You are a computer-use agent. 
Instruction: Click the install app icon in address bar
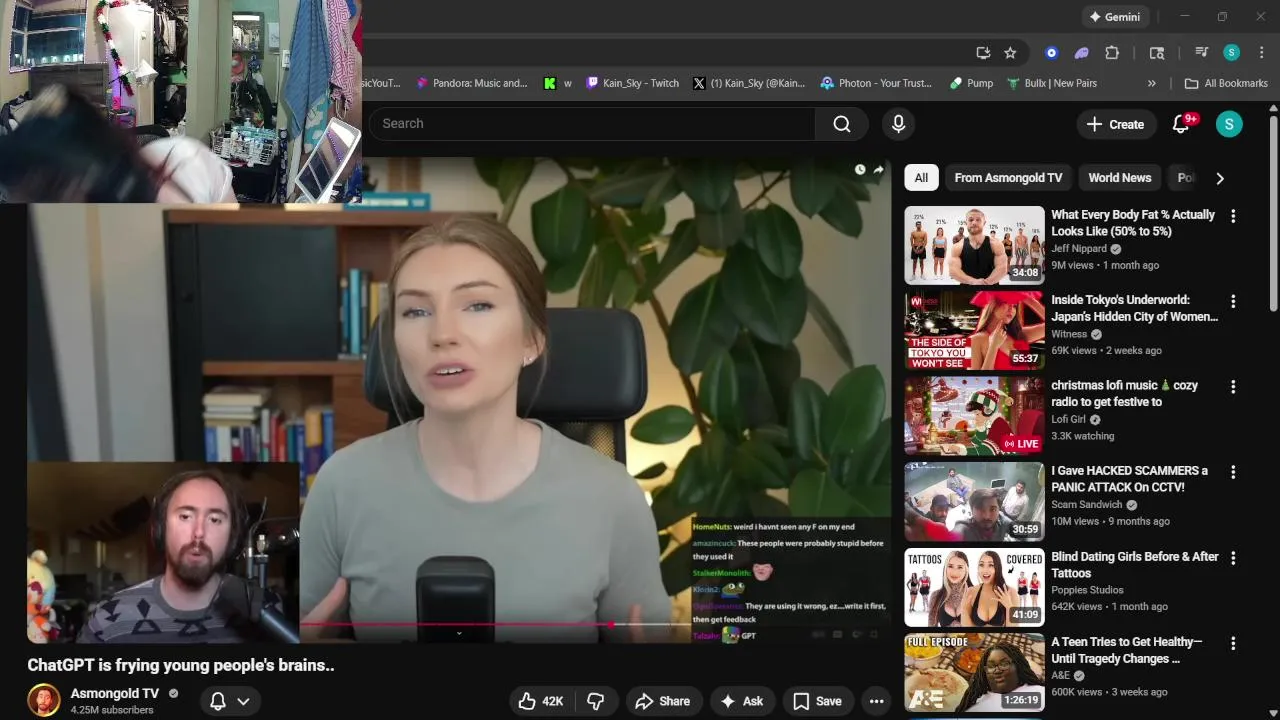tap(983, 53)
